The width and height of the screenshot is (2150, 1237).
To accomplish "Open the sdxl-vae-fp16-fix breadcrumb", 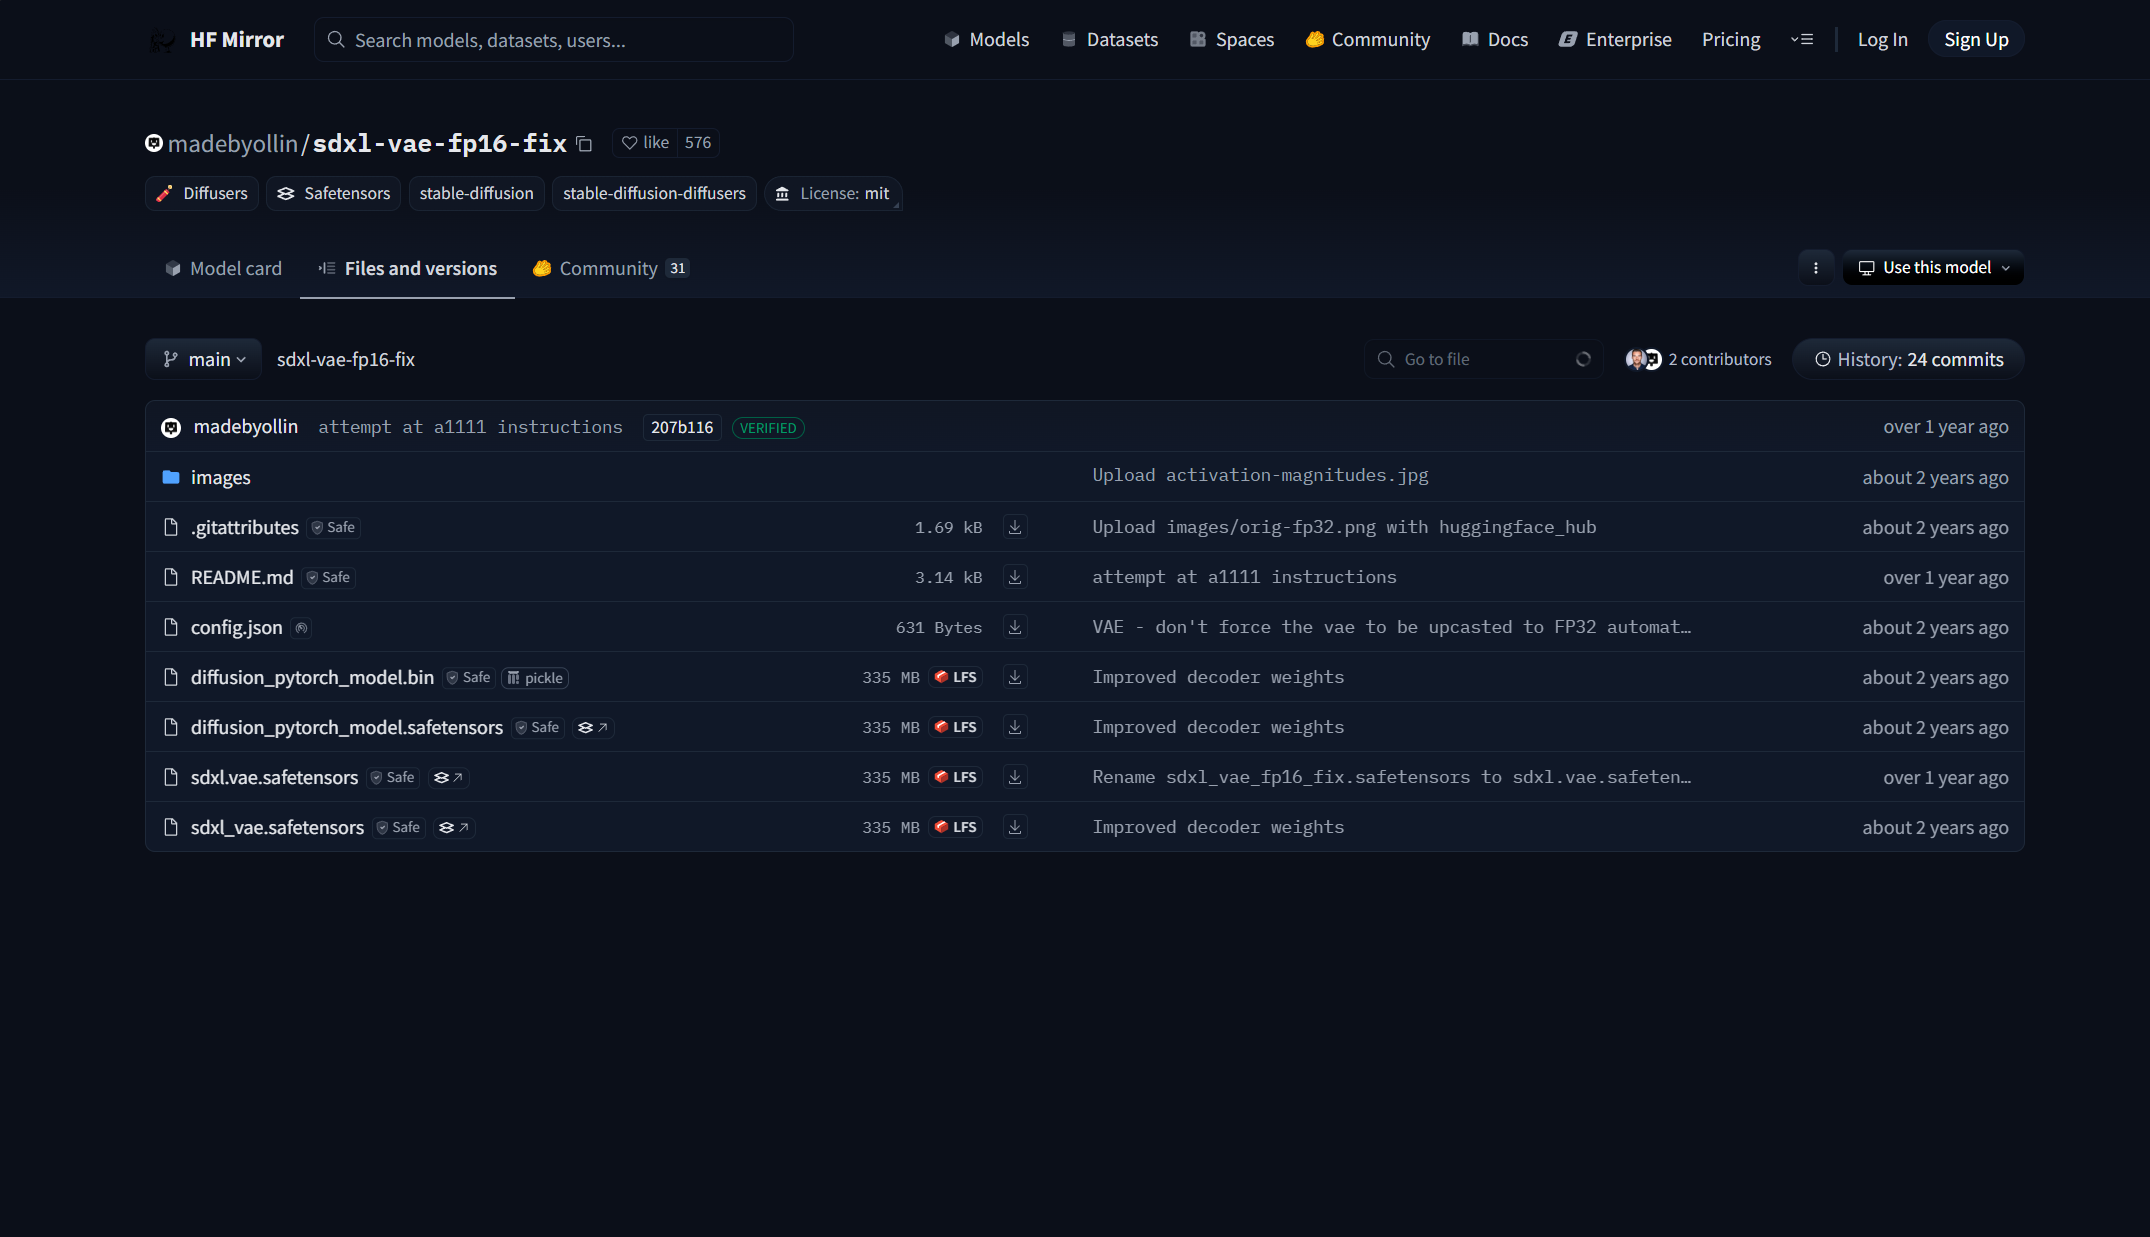I will [346, 359].
